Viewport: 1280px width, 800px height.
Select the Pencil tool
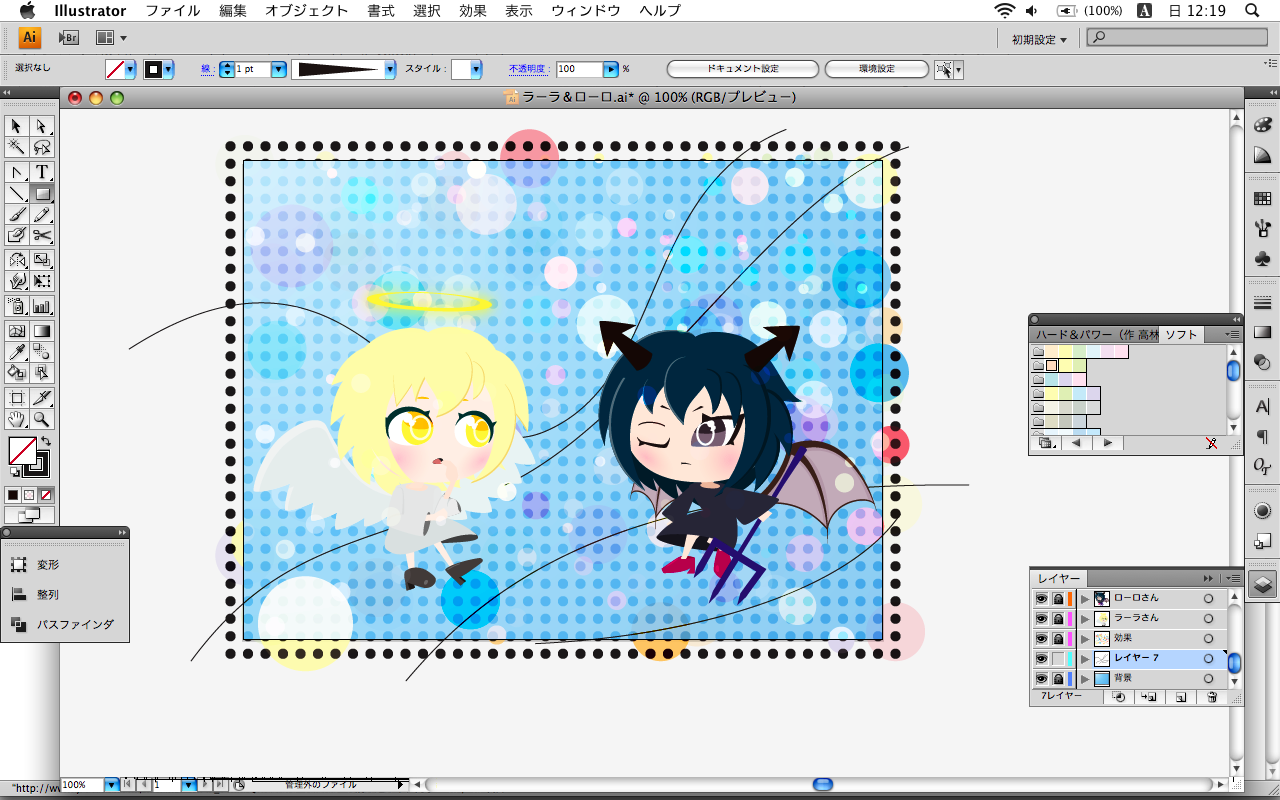(x=42, y=214)
